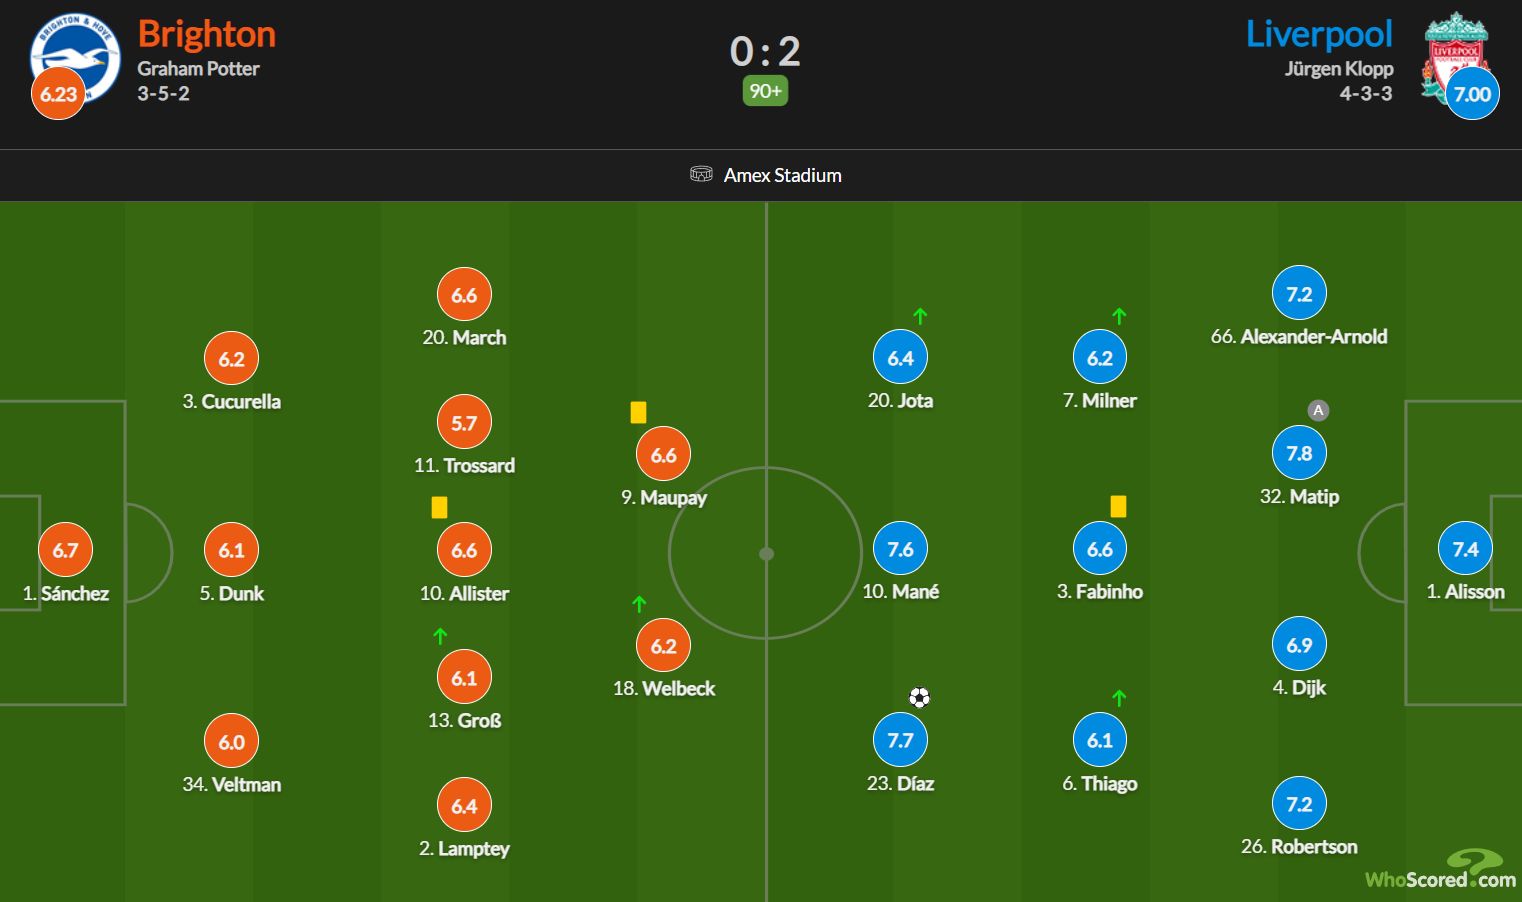Click Fabinho's yellow card icon

(x=1118, y=506)
